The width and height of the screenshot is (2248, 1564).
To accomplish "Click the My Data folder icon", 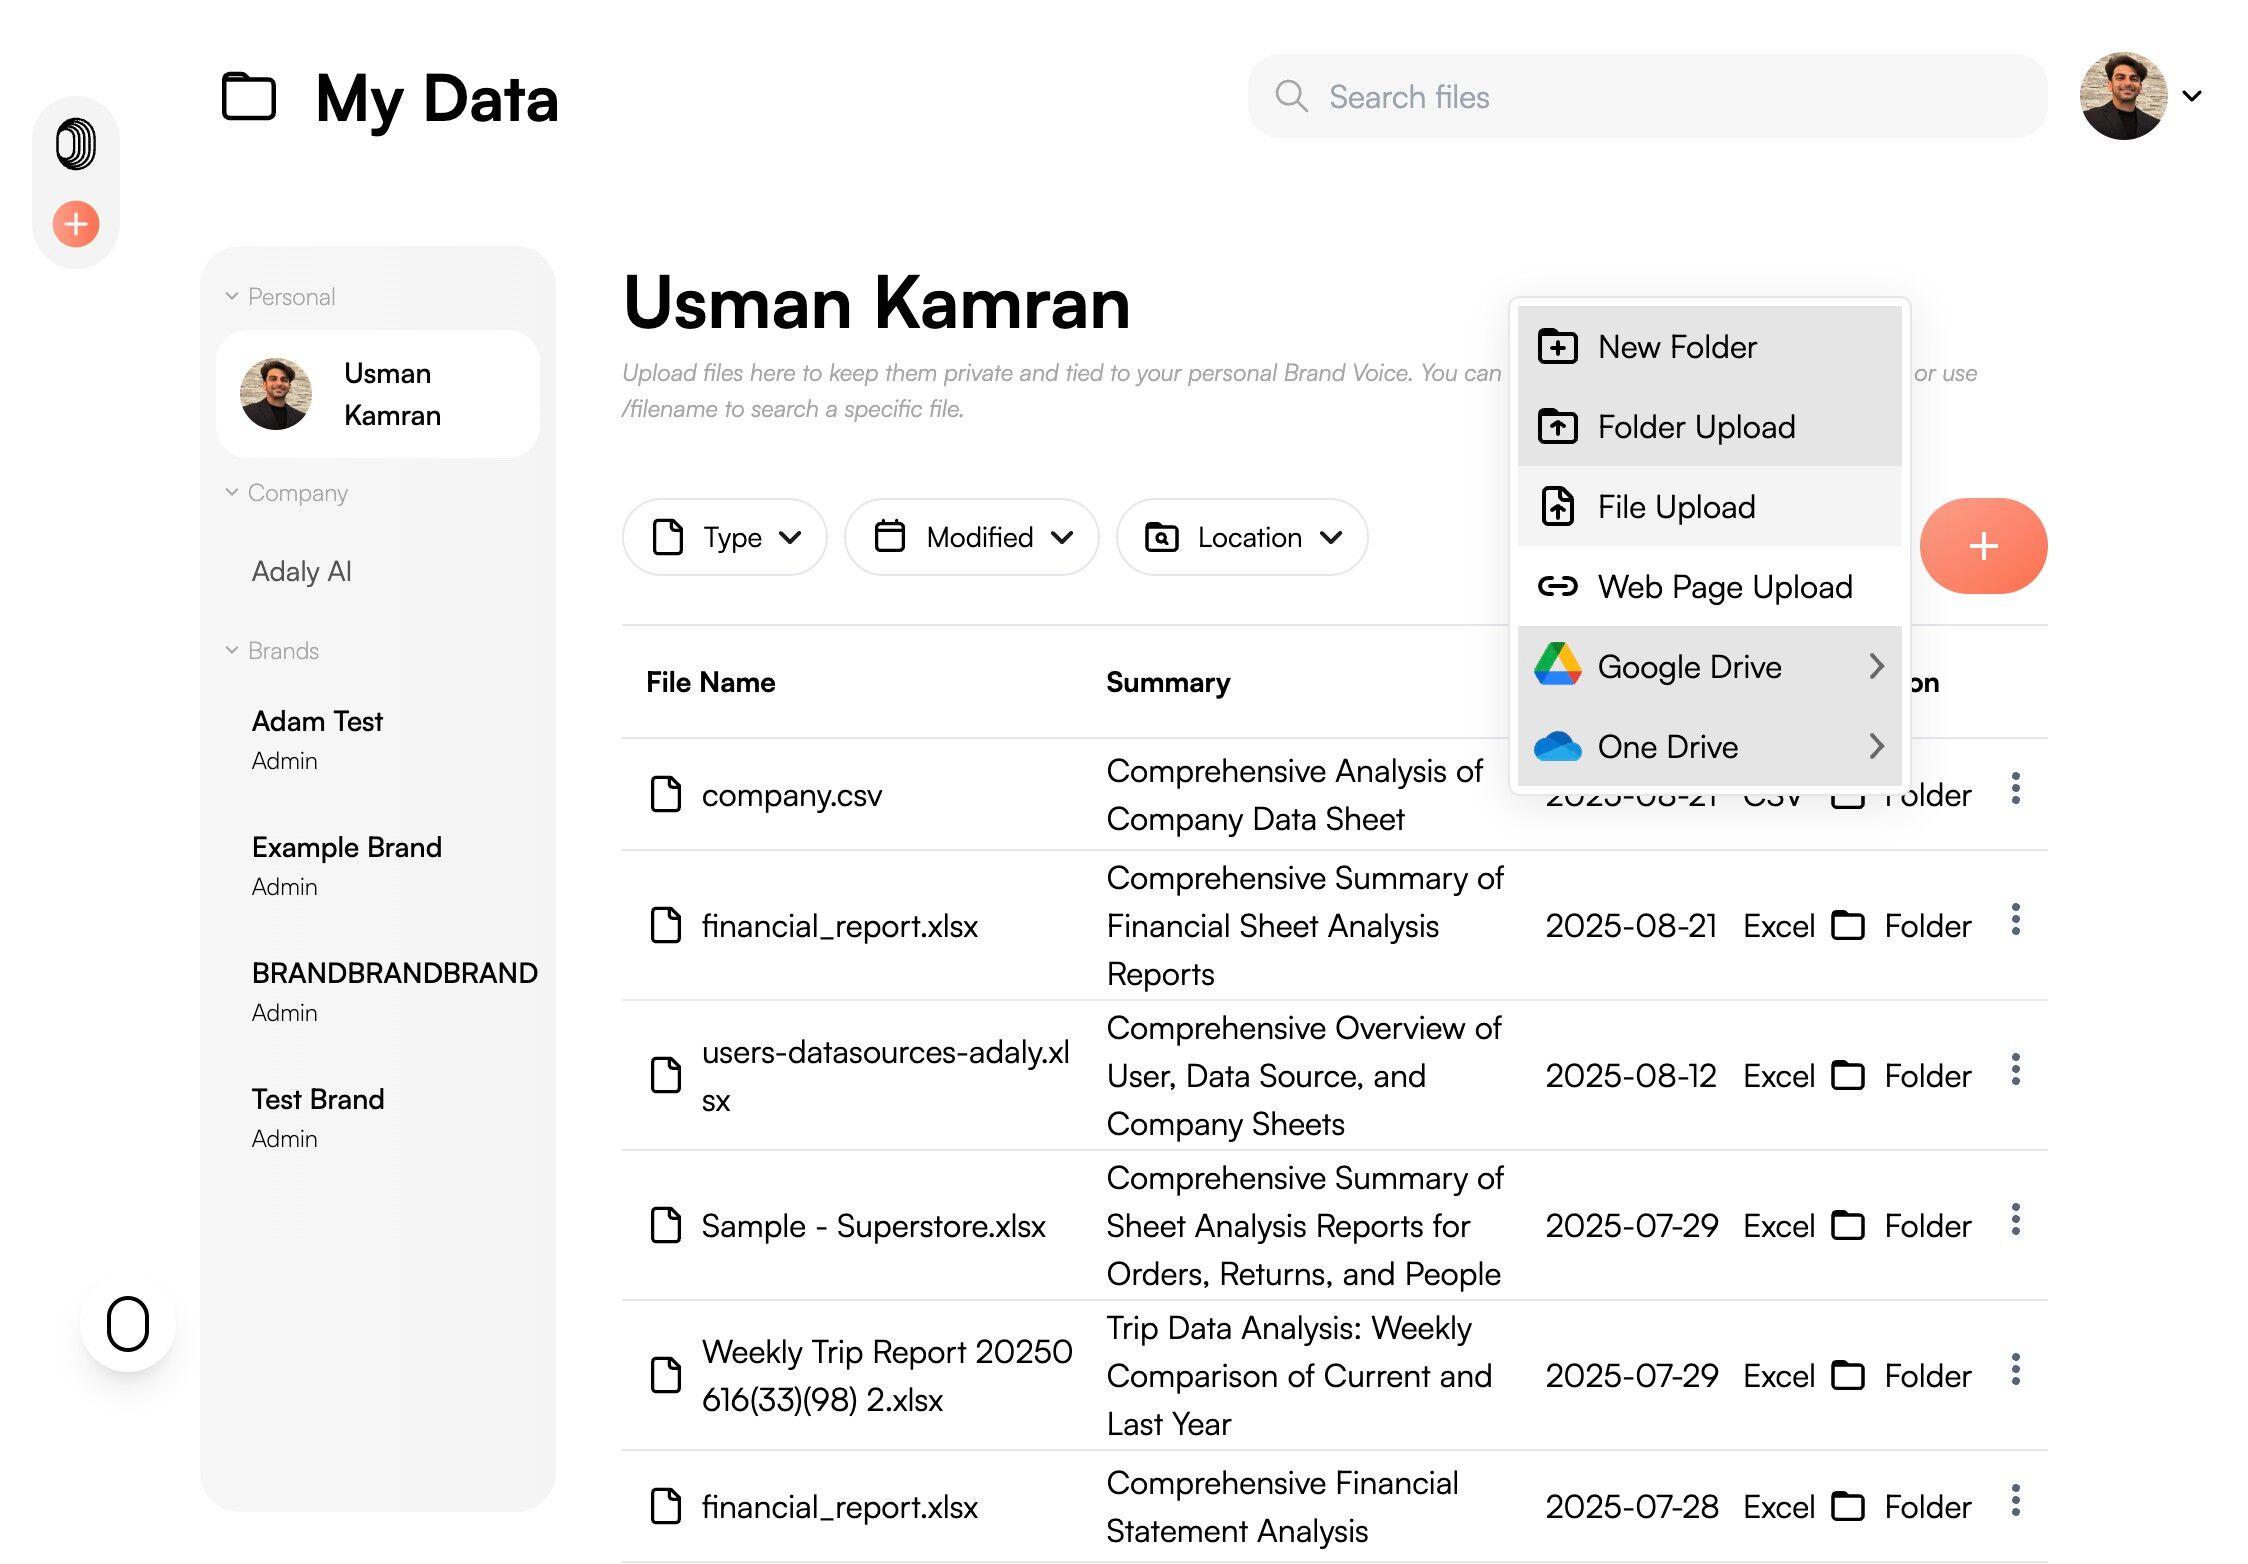I will pyautogui.click(x=248, y=98).
